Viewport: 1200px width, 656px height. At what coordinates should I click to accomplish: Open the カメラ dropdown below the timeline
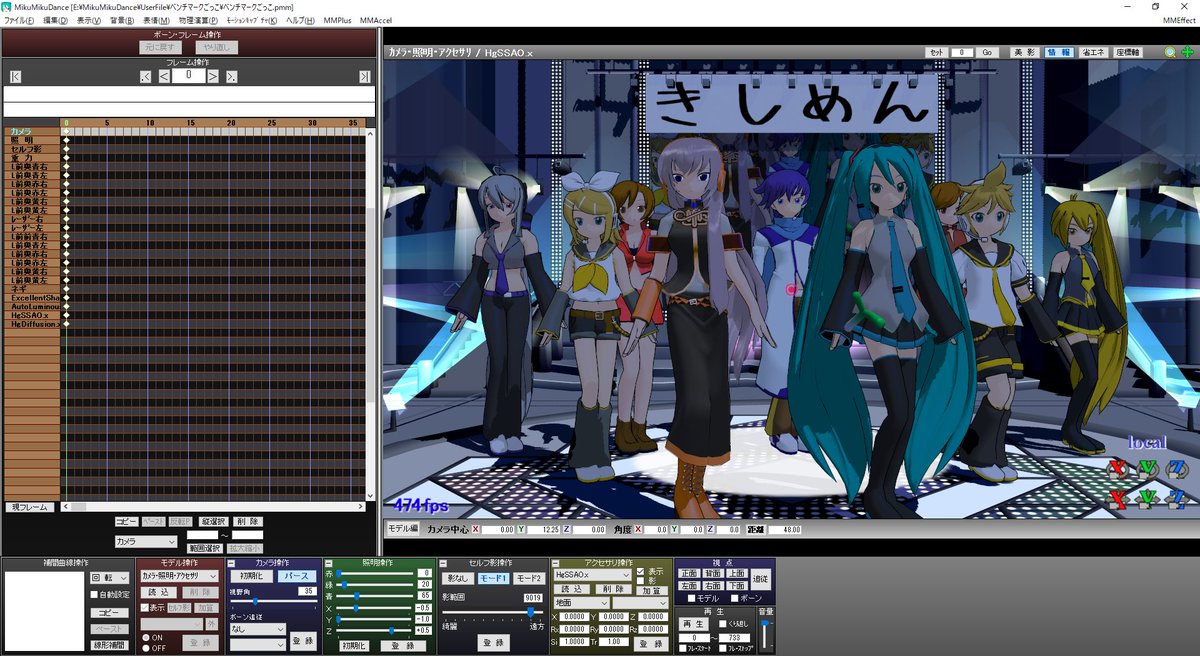click(x=146, y=541)
